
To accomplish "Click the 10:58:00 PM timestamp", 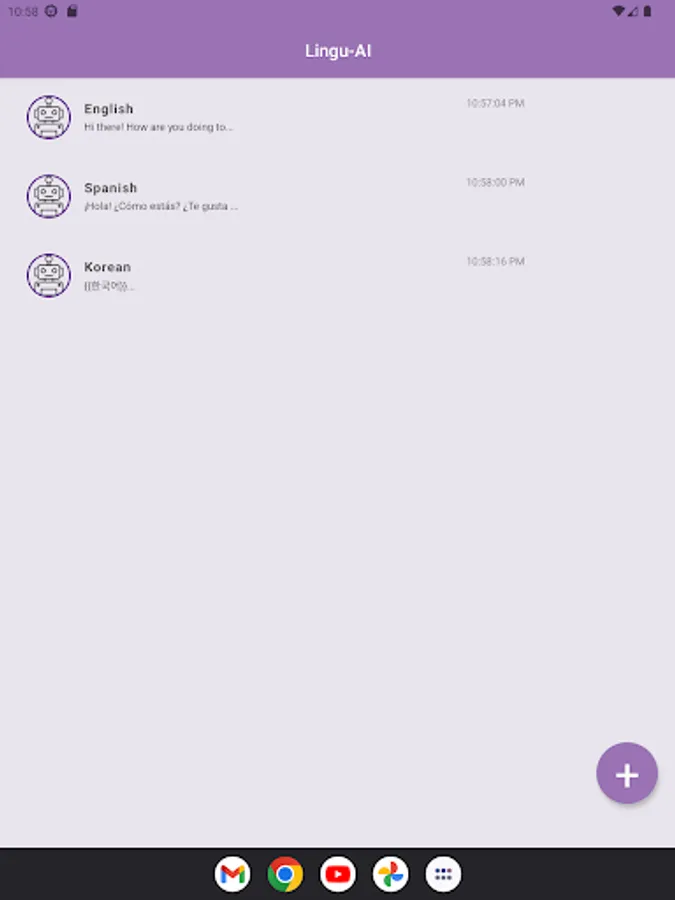I will click(x=495, y=183).
